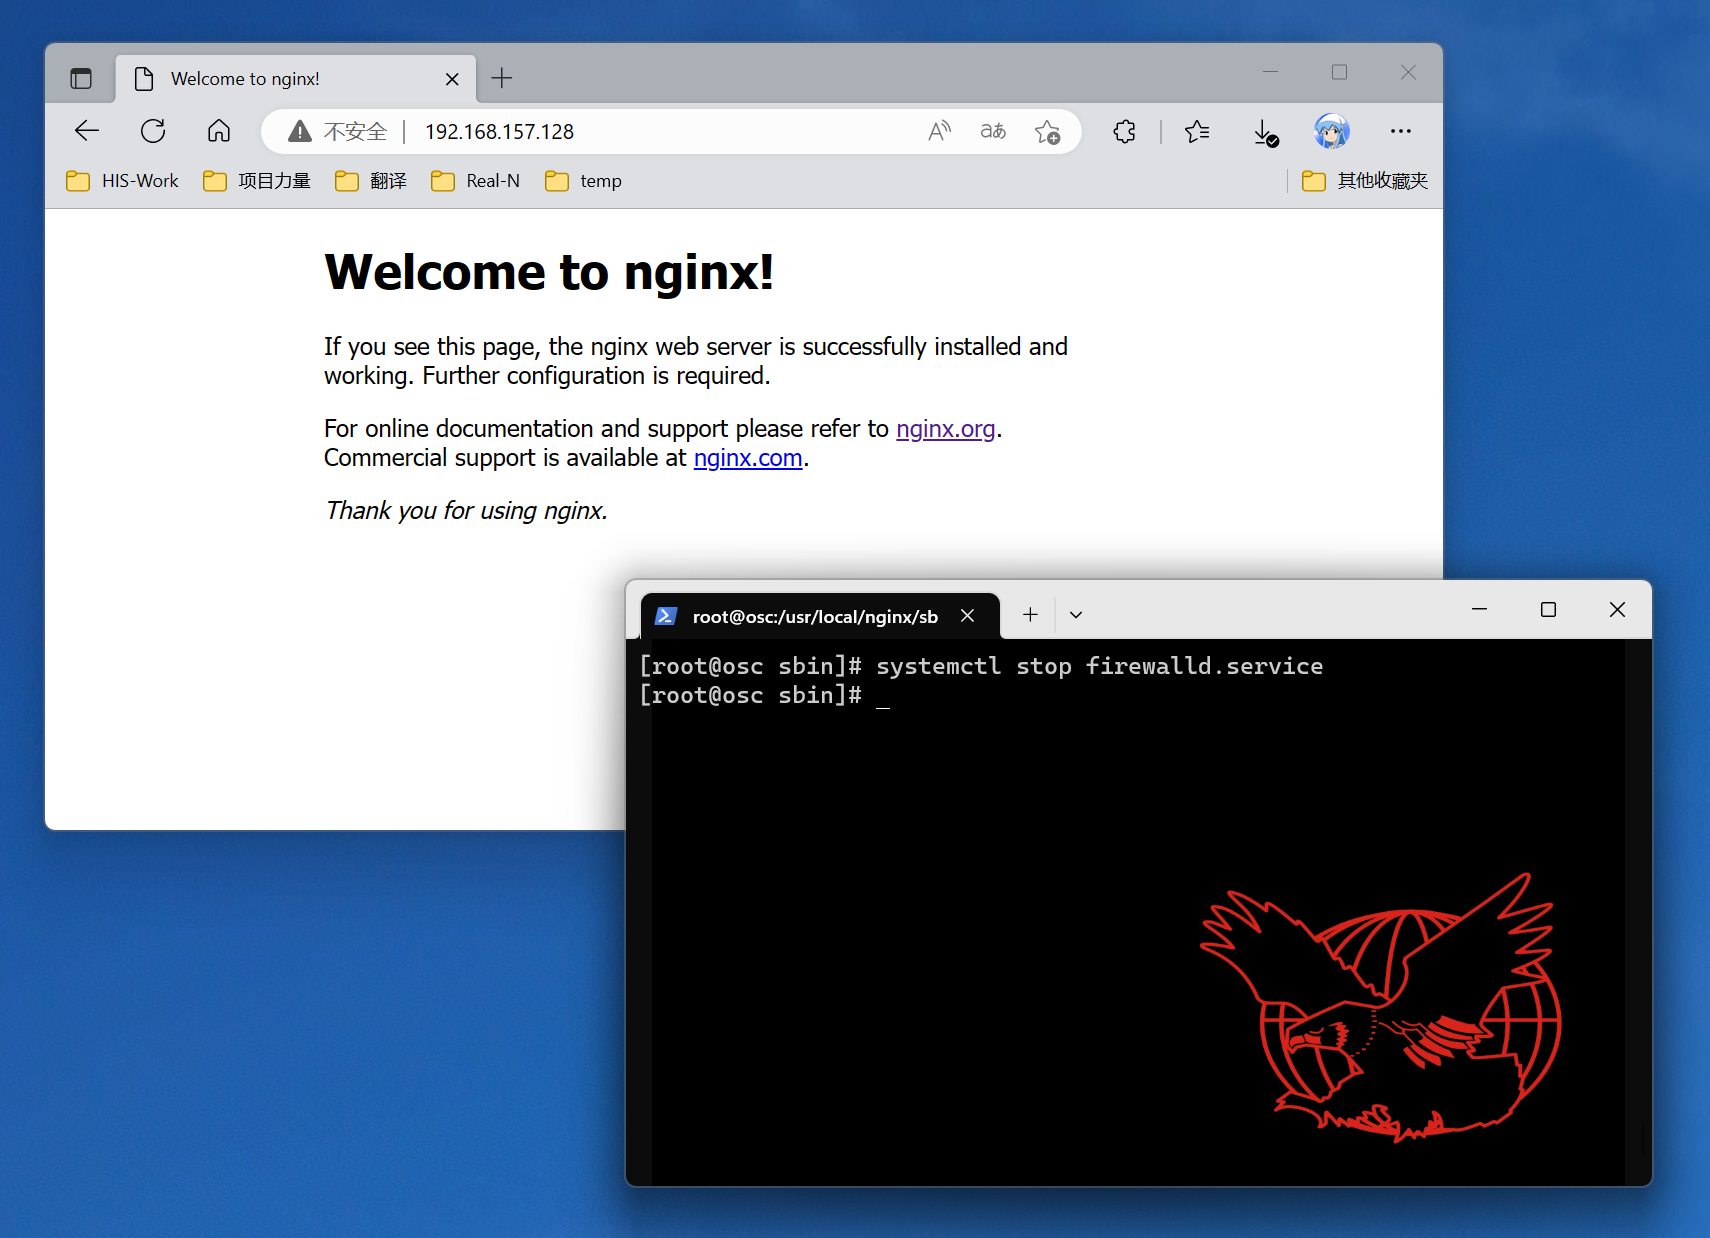1710x1238 pixels.
Task: Click the 'Thank you for using nginx.' text
Action: 466,511
